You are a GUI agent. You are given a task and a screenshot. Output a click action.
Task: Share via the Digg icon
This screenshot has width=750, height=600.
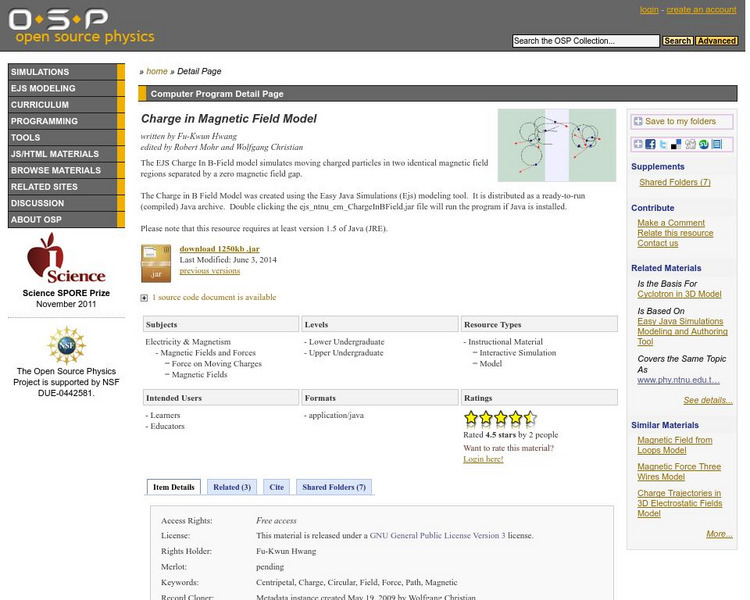tap(690, 144)
